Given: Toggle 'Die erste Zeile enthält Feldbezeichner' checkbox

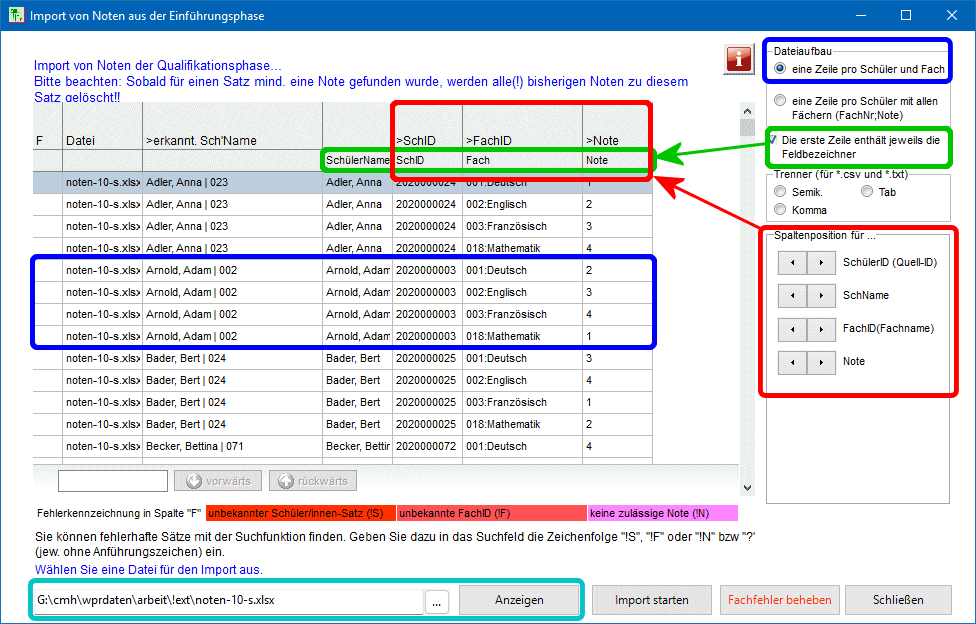Looking at the screenshot, I should (772, 140).
